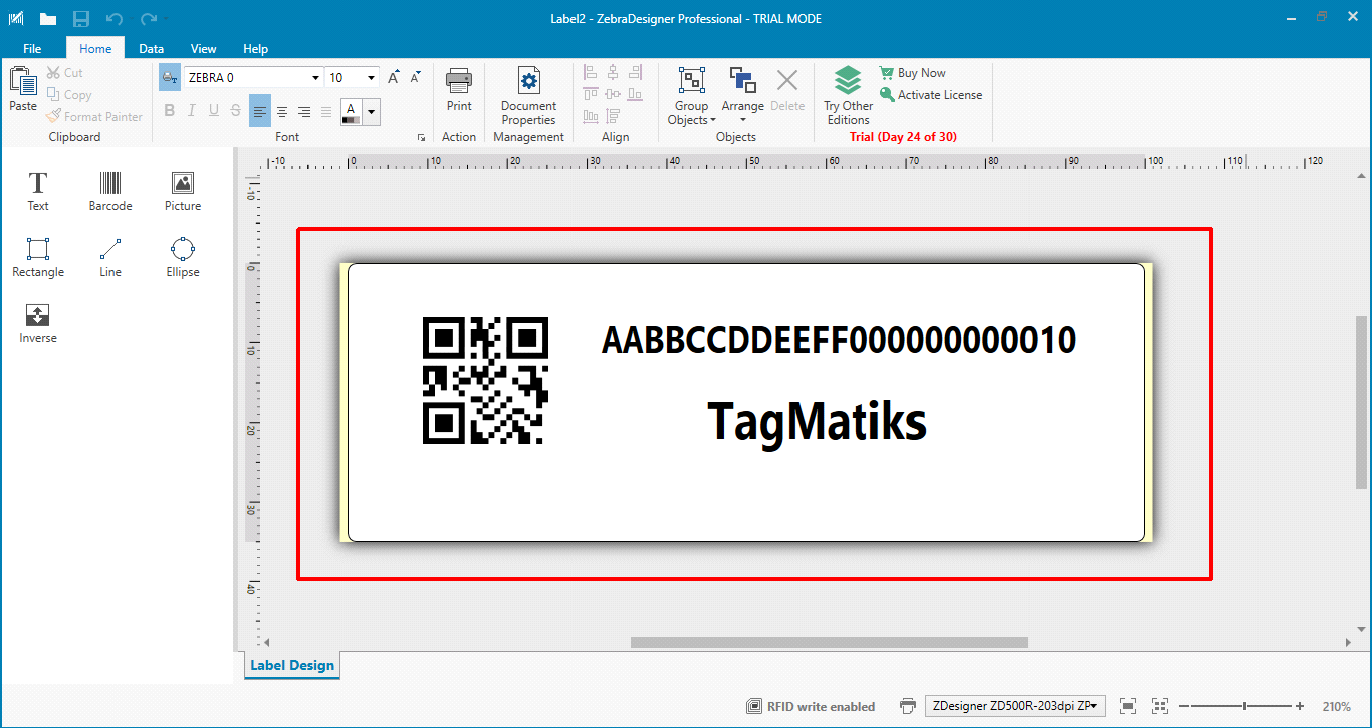Expand the ZEBRA 0 font dropdown

(x=316, y=78)
